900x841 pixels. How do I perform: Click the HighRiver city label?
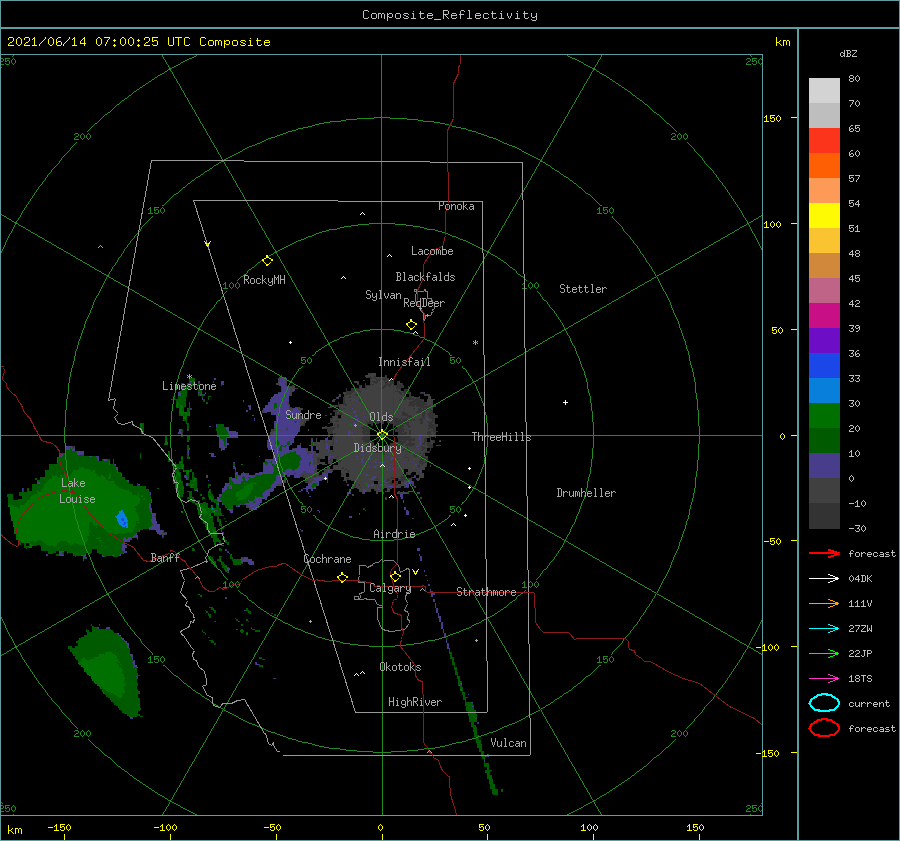pyautogui.click(x=415, y=702)
